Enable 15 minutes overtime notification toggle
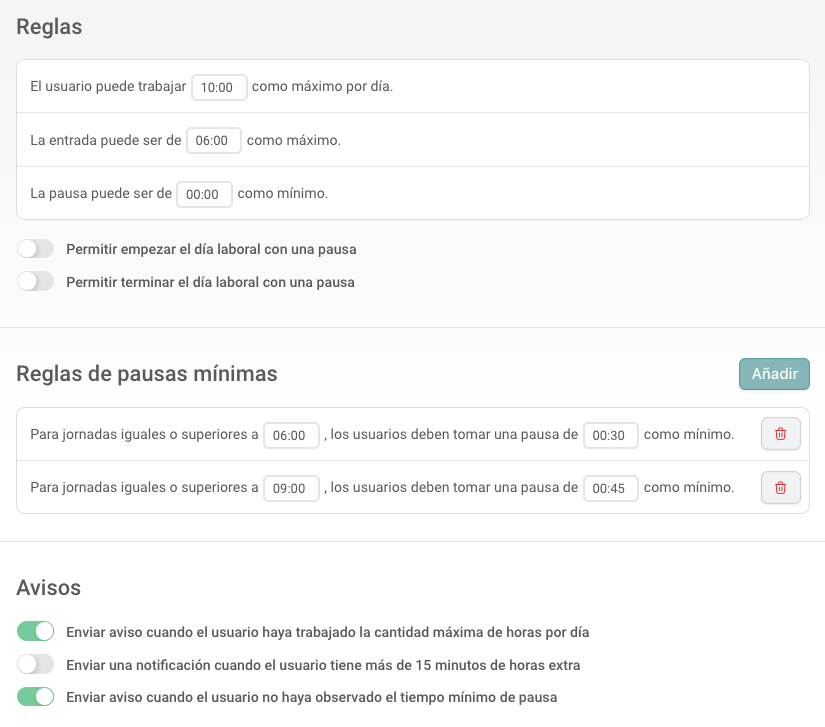Screen dimensions: 825x727 (36, 664)
